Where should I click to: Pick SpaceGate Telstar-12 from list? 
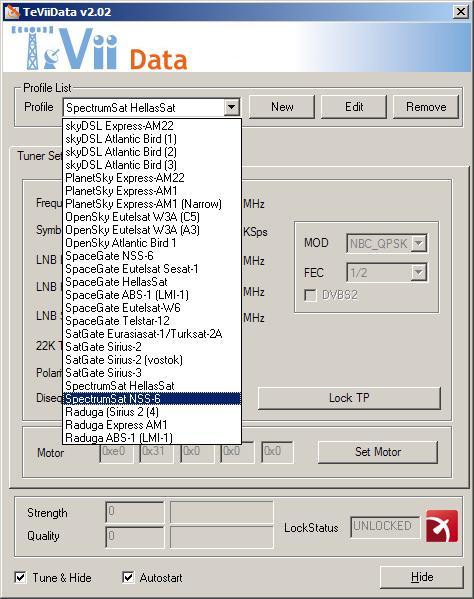152,321
